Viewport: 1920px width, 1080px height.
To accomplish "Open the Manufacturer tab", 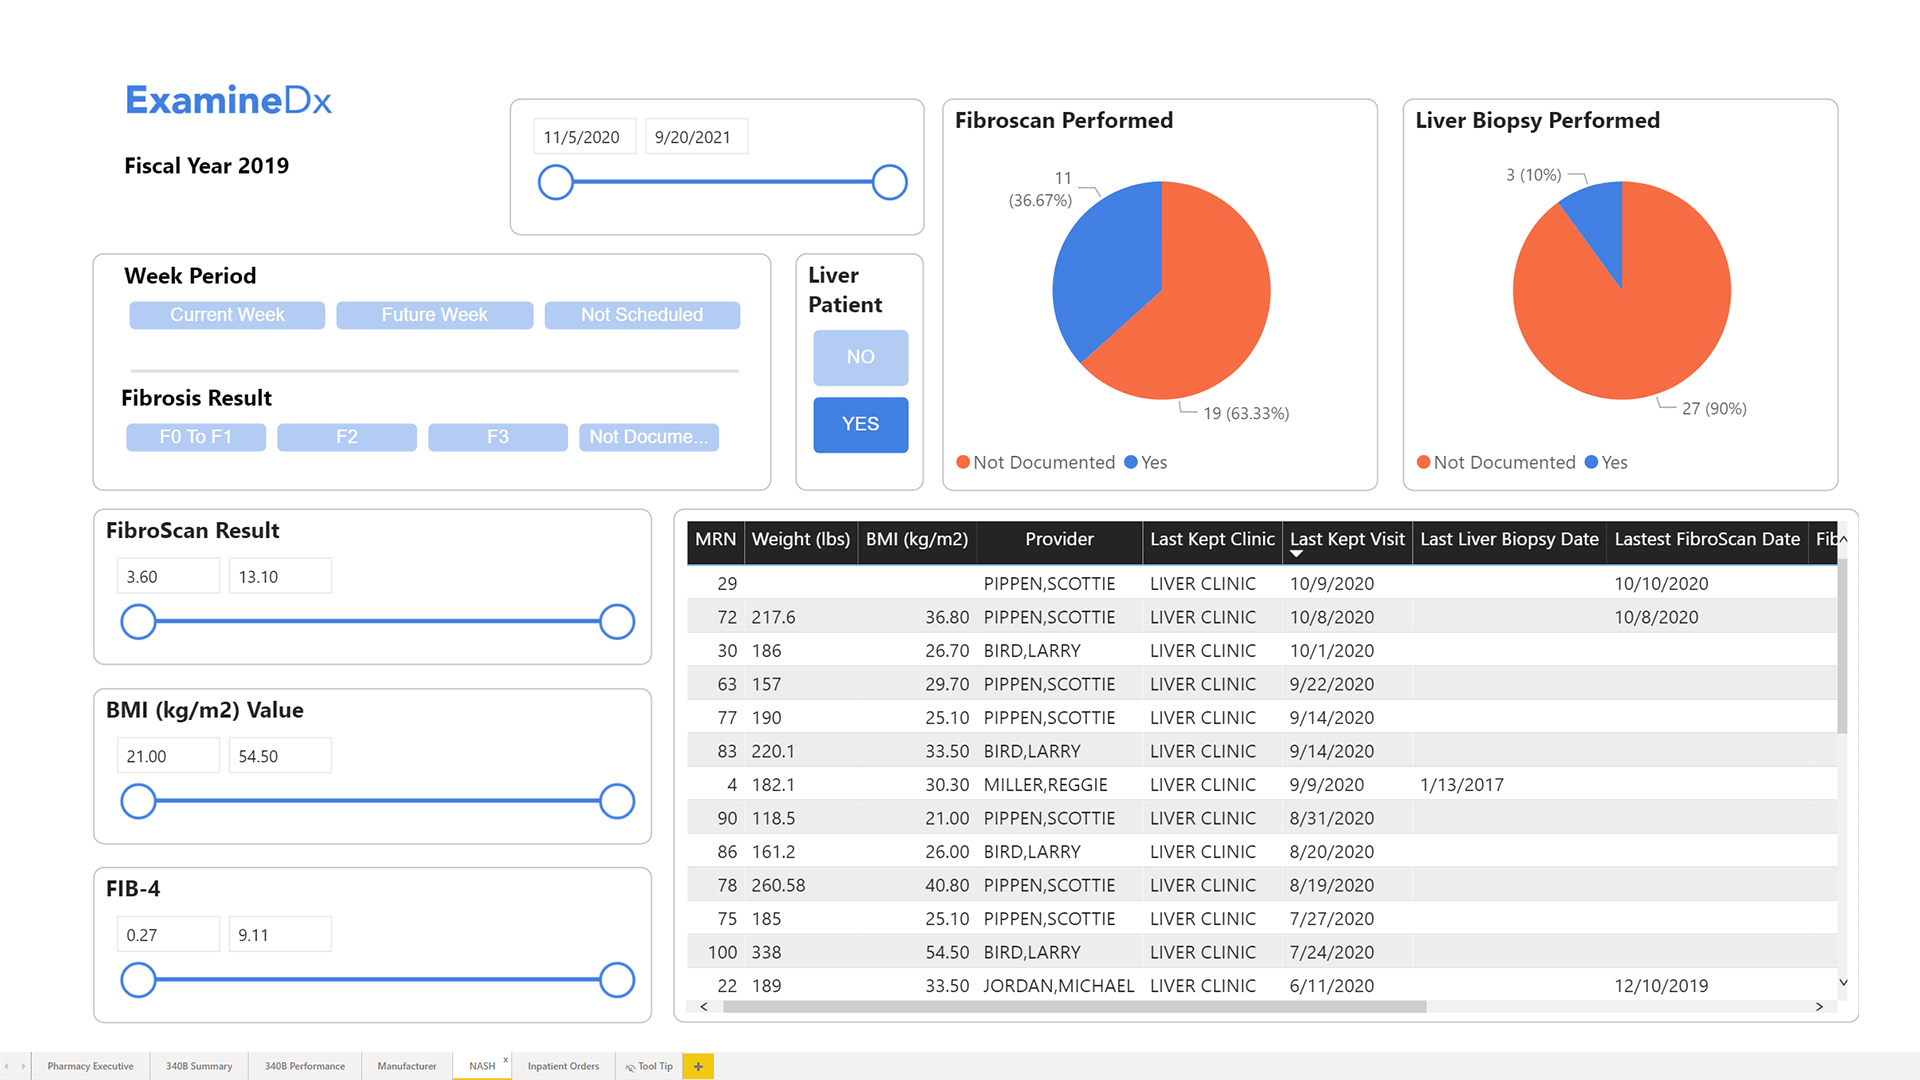I will click(407, 1066).
